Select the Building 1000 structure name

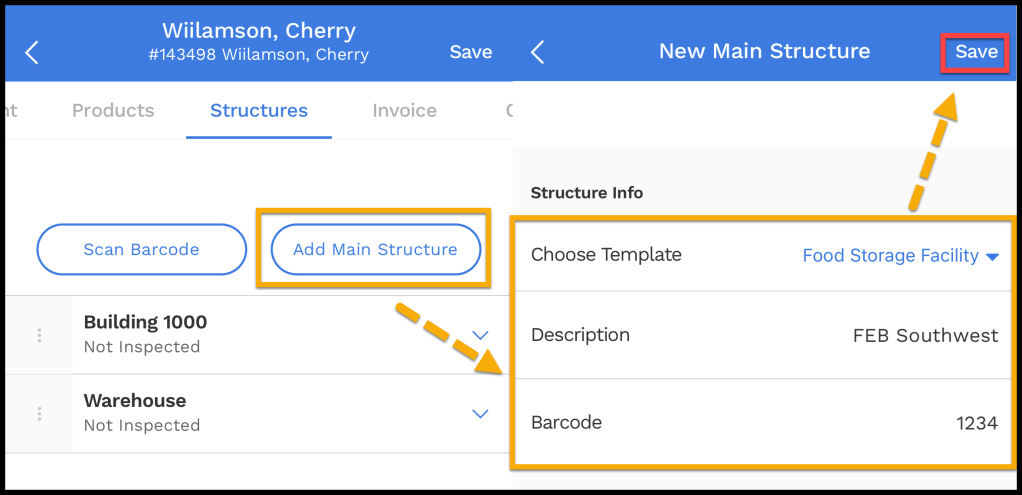[x=145, y=323]
